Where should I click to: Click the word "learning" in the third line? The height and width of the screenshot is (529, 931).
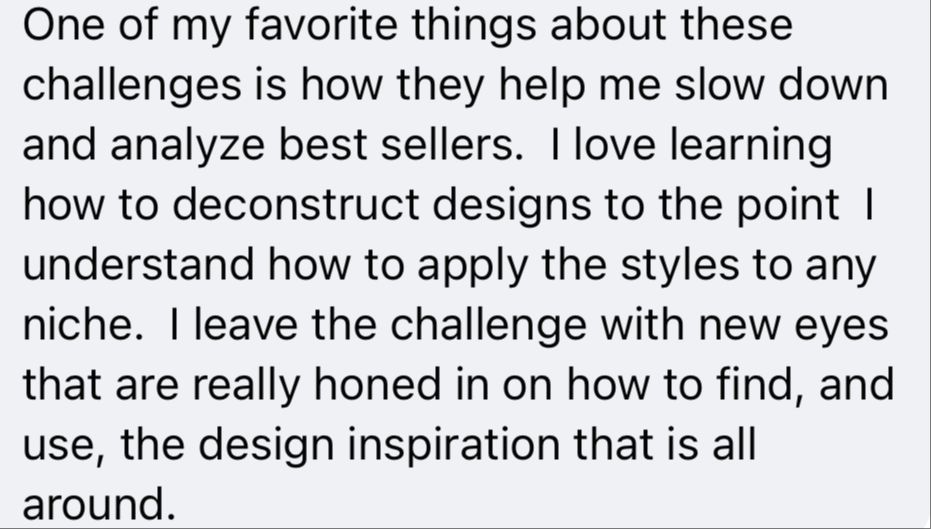(x=750, y=145)
